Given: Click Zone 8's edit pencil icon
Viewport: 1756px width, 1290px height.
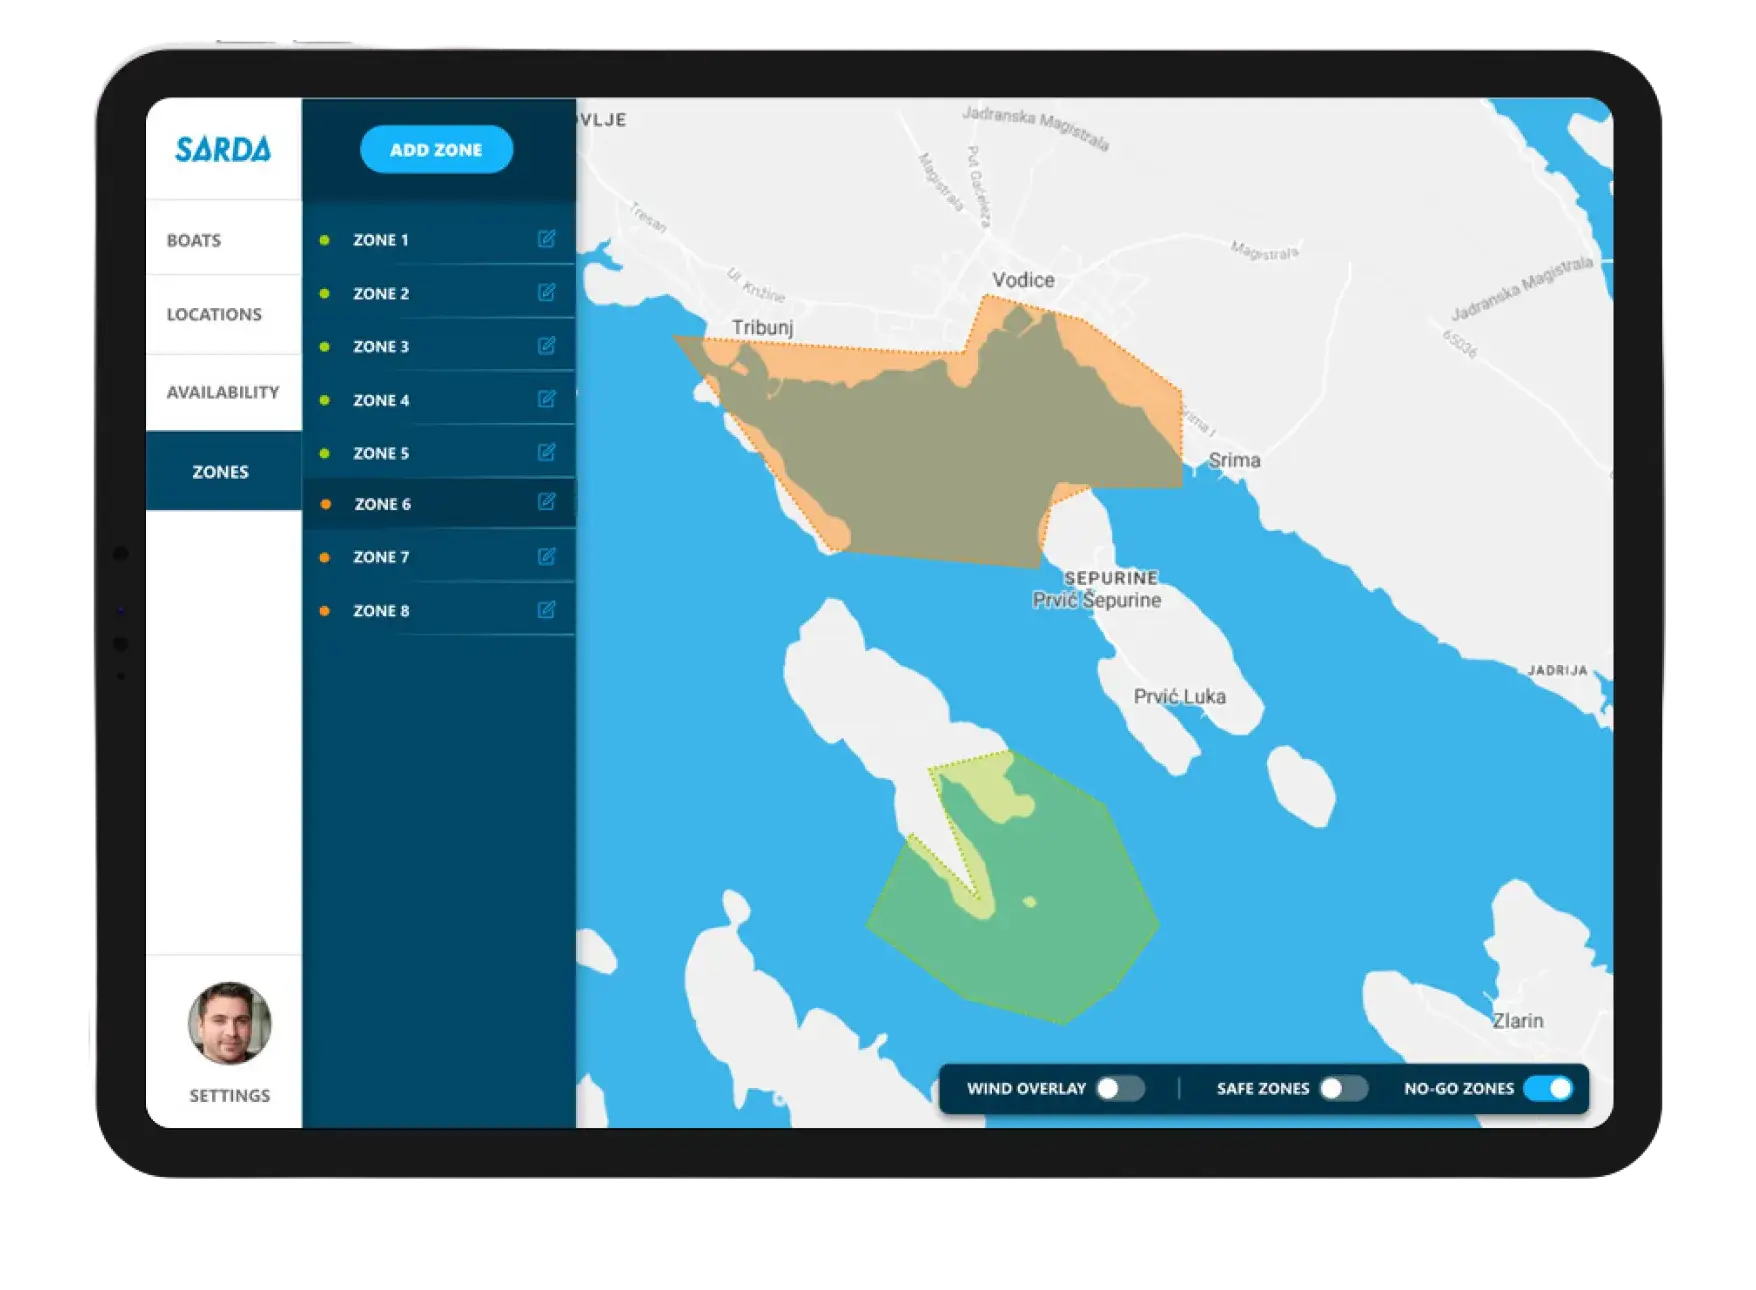Looking at the screenshot, I should 545,609.
